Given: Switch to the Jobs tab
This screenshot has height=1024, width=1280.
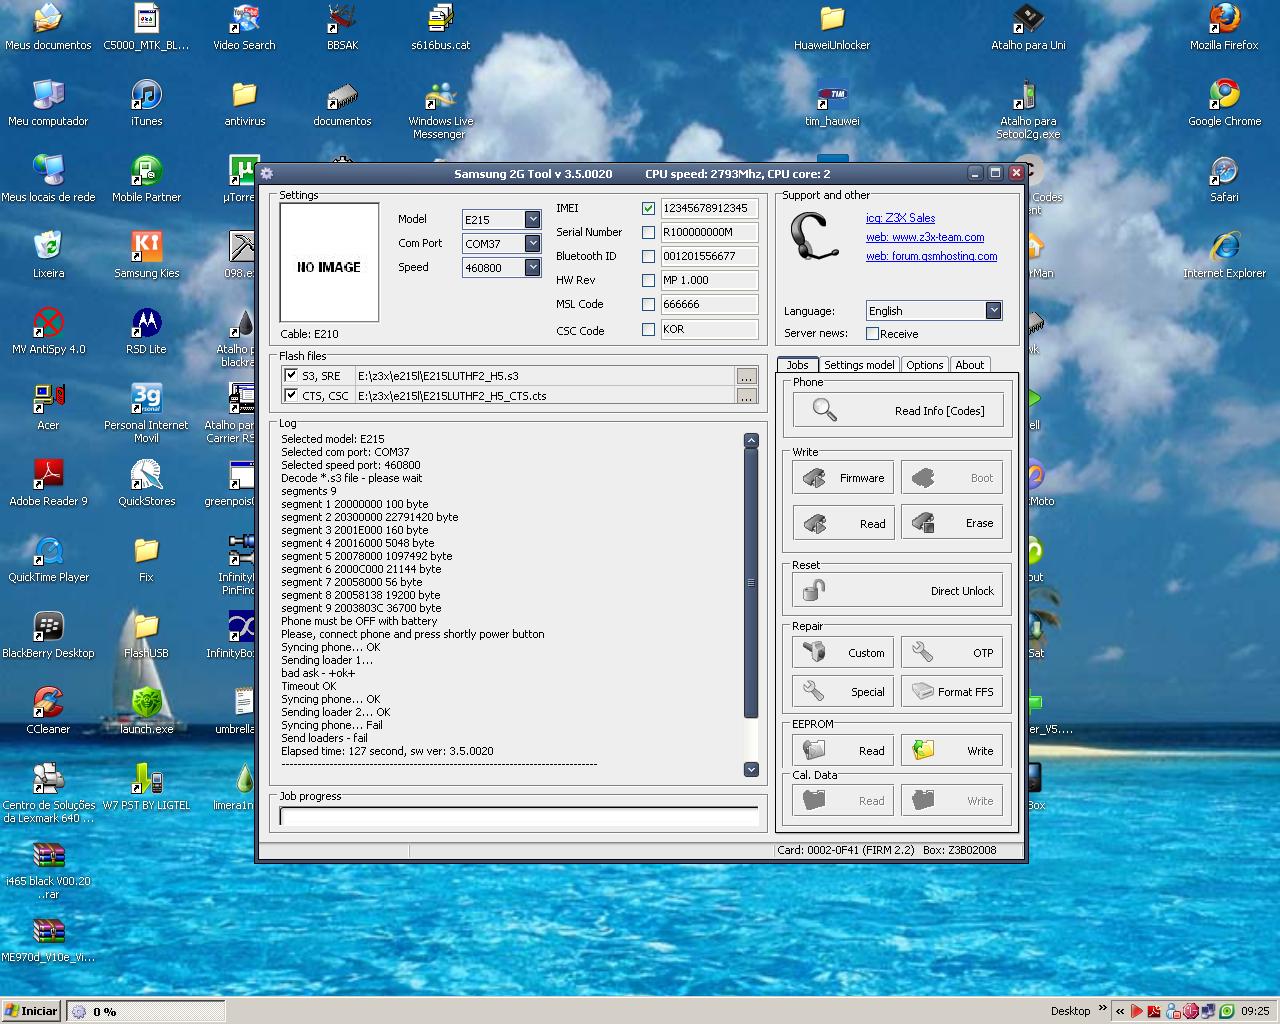Looking at the screenshot, I should [797, 365].
